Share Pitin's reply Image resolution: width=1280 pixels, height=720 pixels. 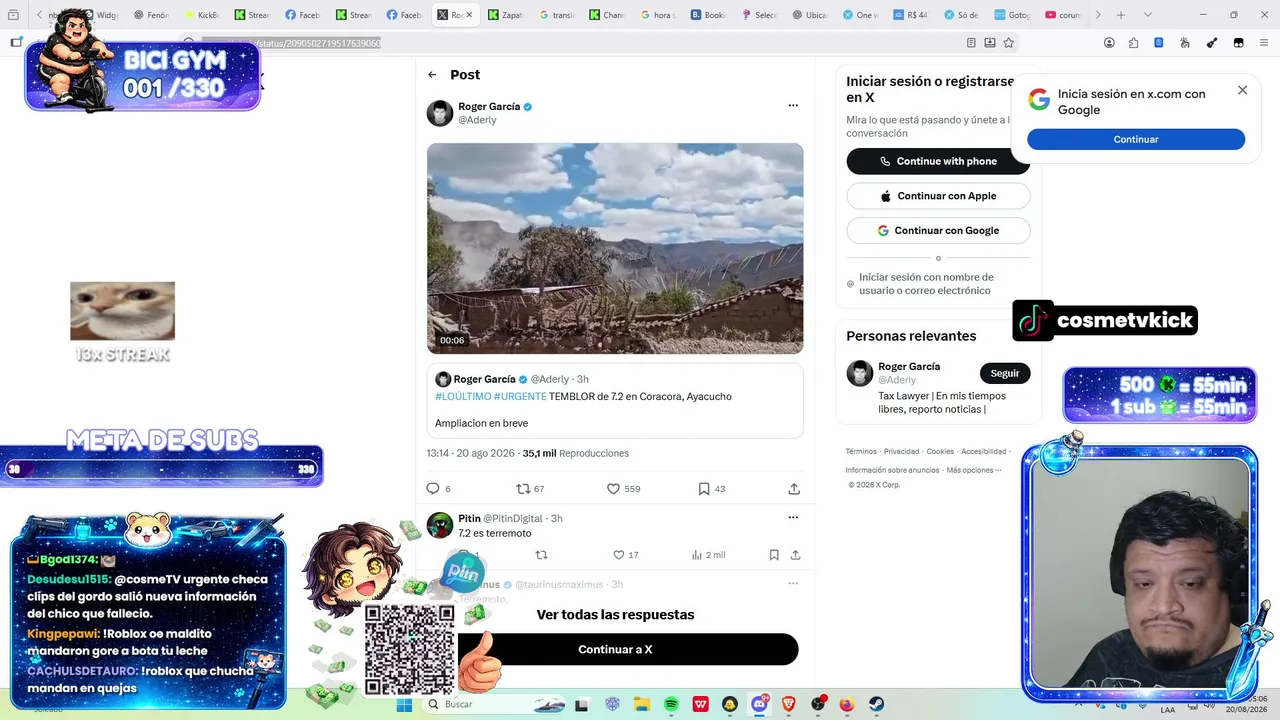point(795,555)
